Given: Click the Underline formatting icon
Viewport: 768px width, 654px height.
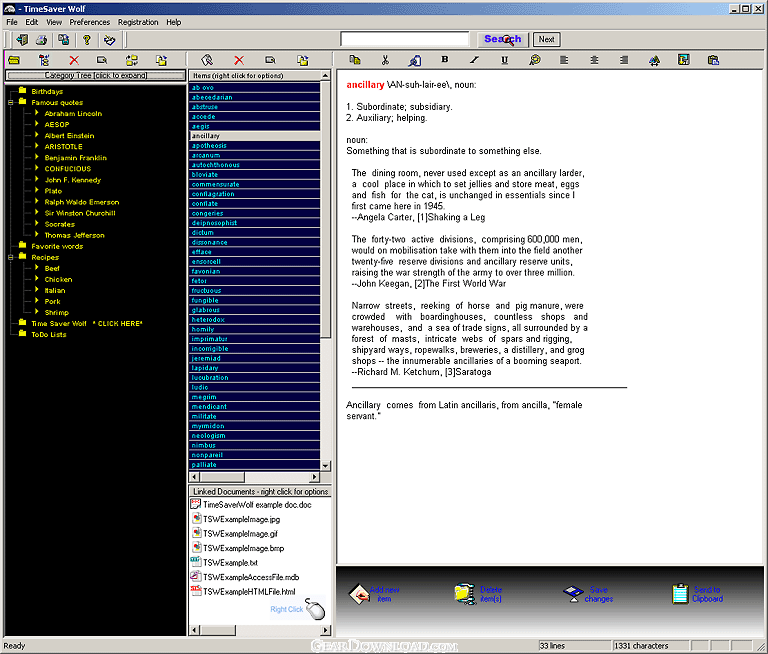Looking at the screenshot, I should (x=504, y=60).
